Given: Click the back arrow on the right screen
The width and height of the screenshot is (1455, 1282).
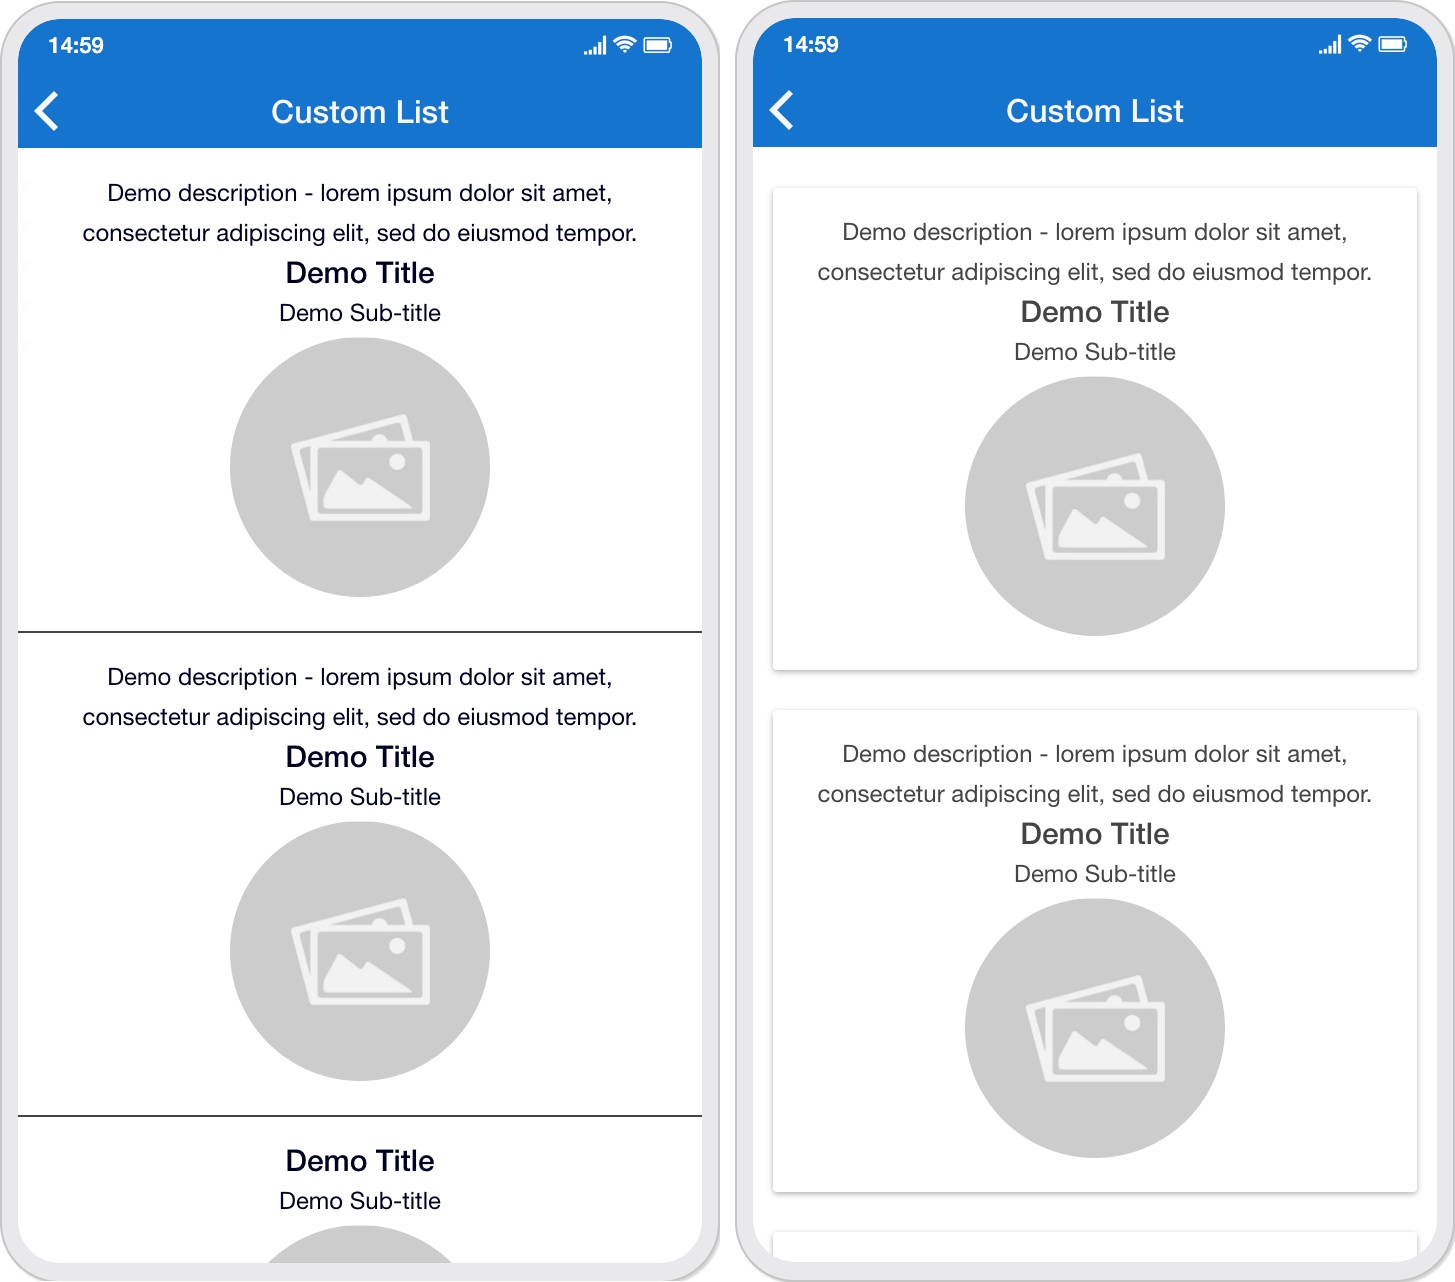Looking at the screenshot, I should click(x=782, y=111).
